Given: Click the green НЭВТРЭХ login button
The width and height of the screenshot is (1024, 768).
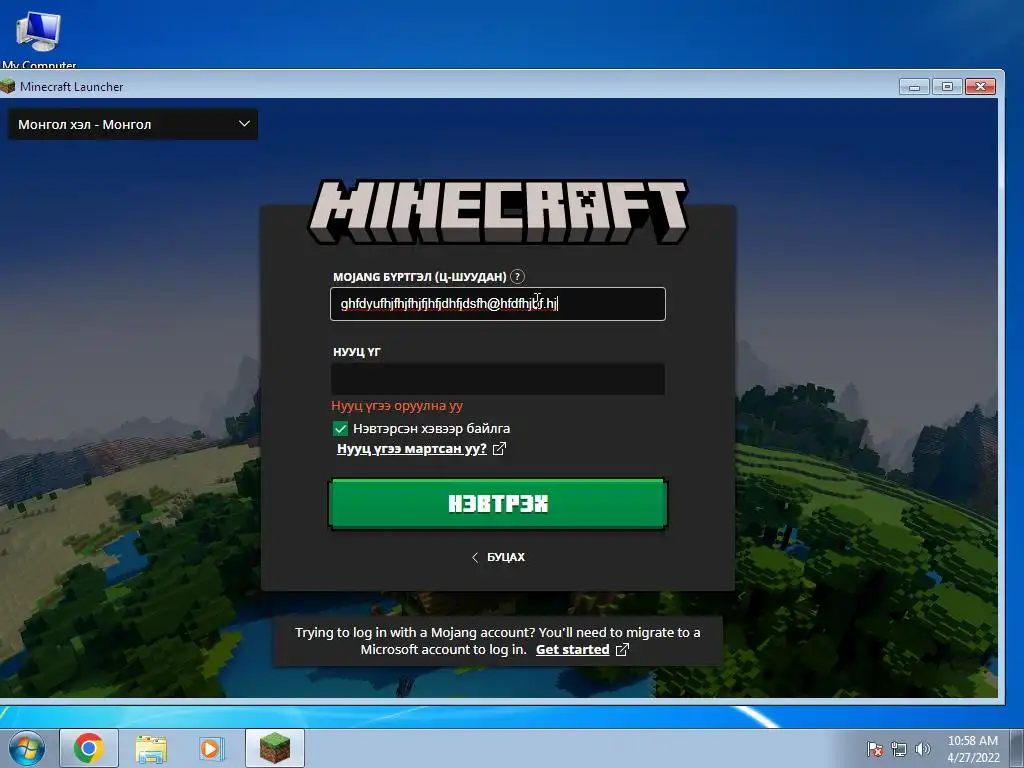Looking at the screenshot, I should point(498,504).
